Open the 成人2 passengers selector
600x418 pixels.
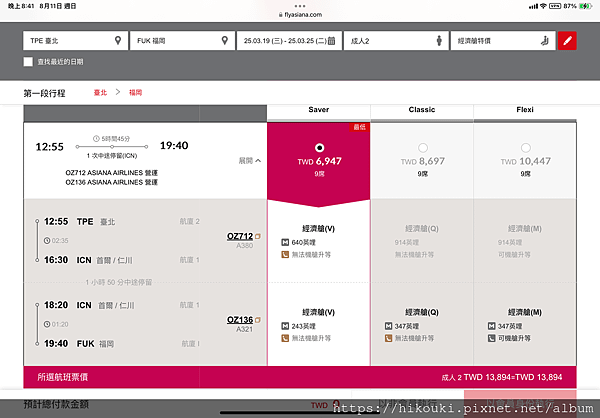(396, 41)
